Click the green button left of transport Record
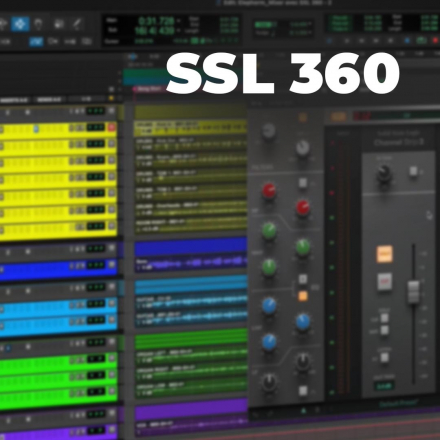Viewport: 440px width, 440px height. coord(421,41)
